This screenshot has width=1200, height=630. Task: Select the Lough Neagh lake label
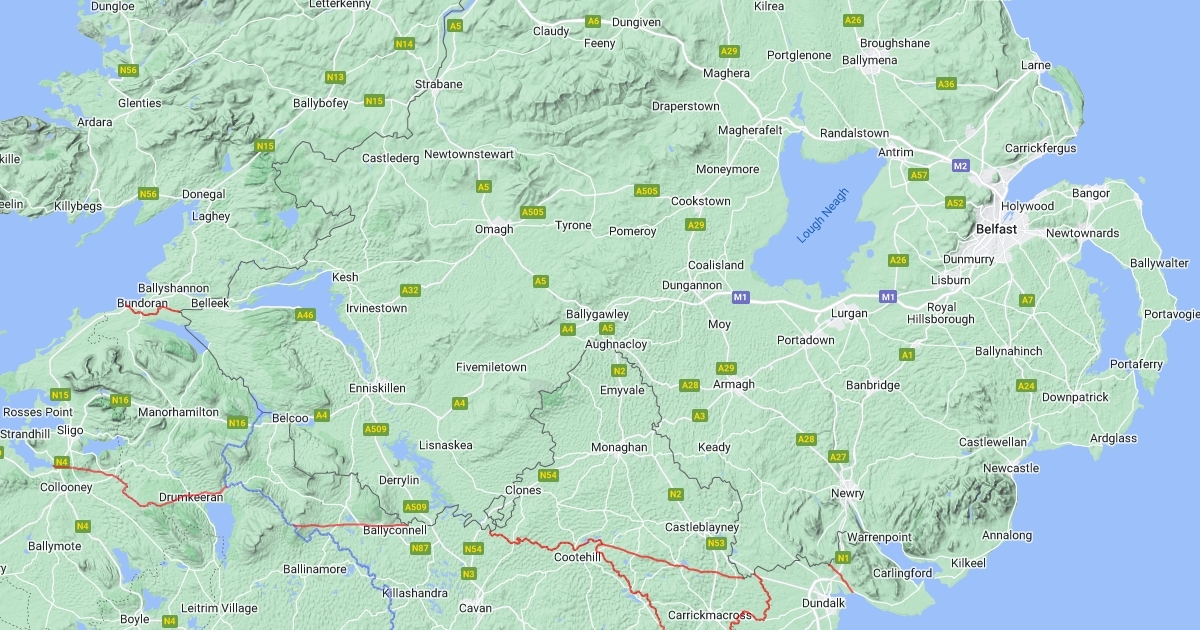click(823, 216)
